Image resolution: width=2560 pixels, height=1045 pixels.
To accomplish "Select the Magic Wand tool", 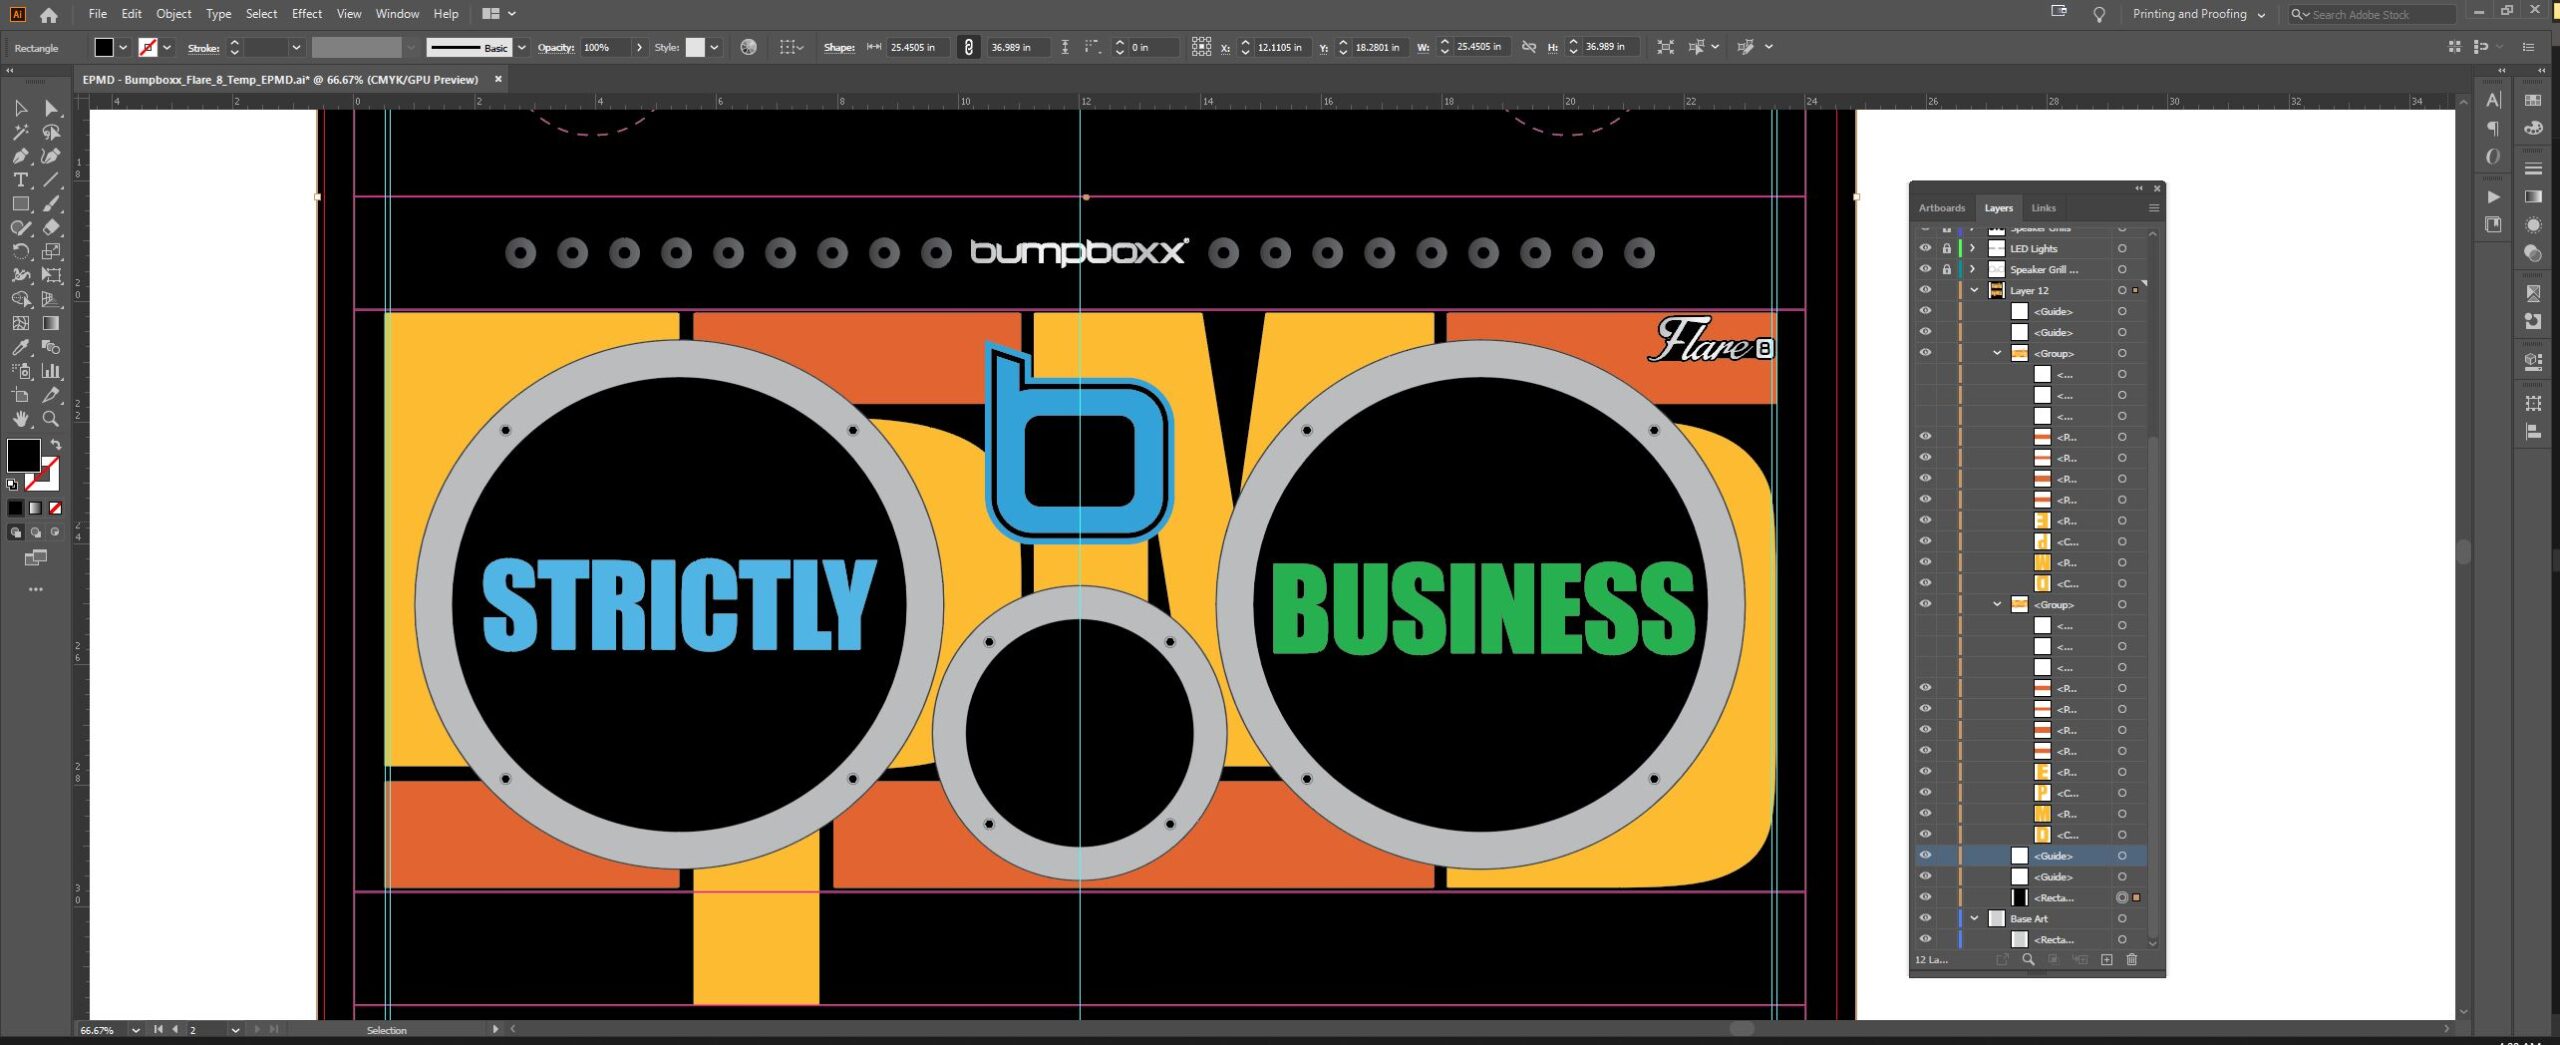I will point(20,132).
